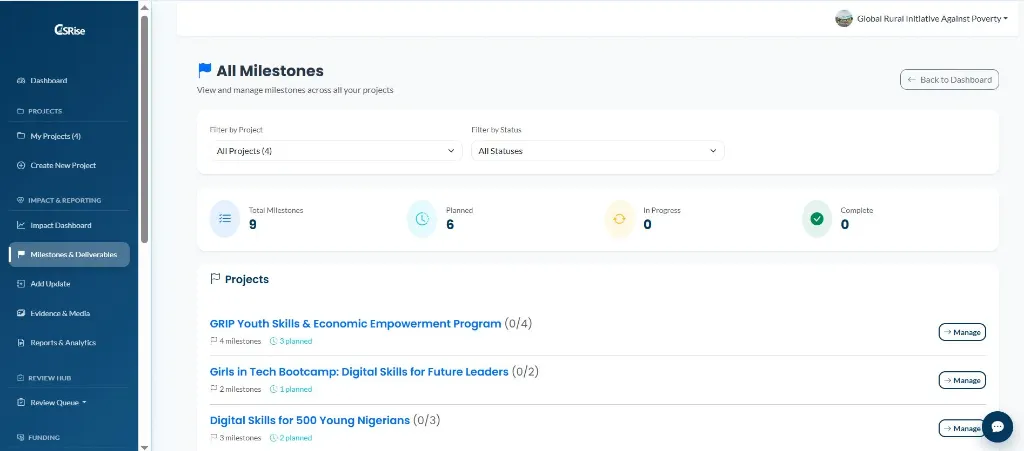Click the Impact Dashboard chart icon

(x=20, y=226)
